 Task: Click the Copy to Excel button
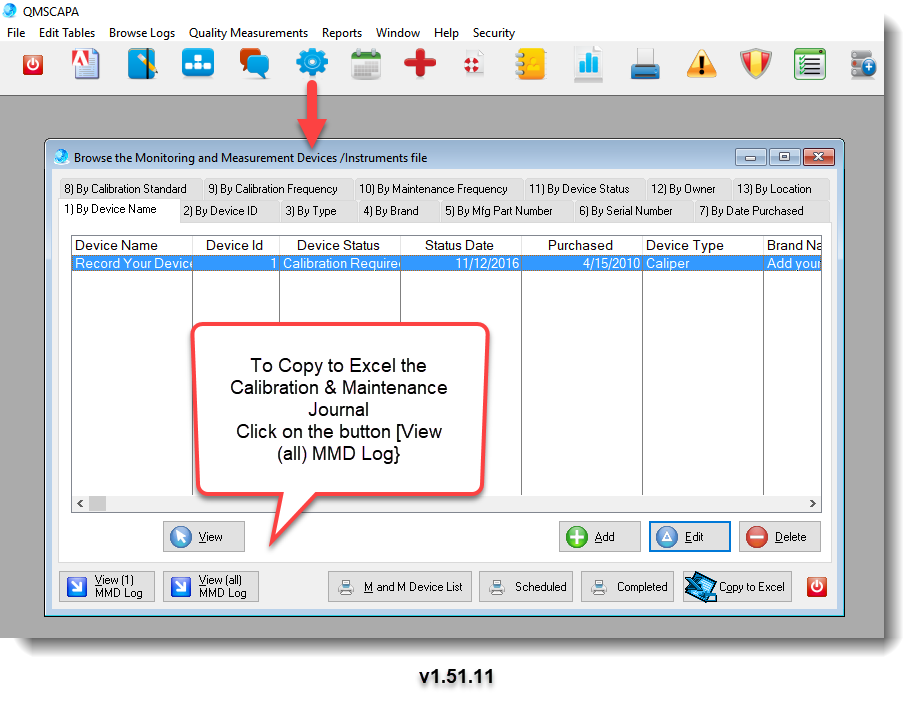[x=737, y=587]
